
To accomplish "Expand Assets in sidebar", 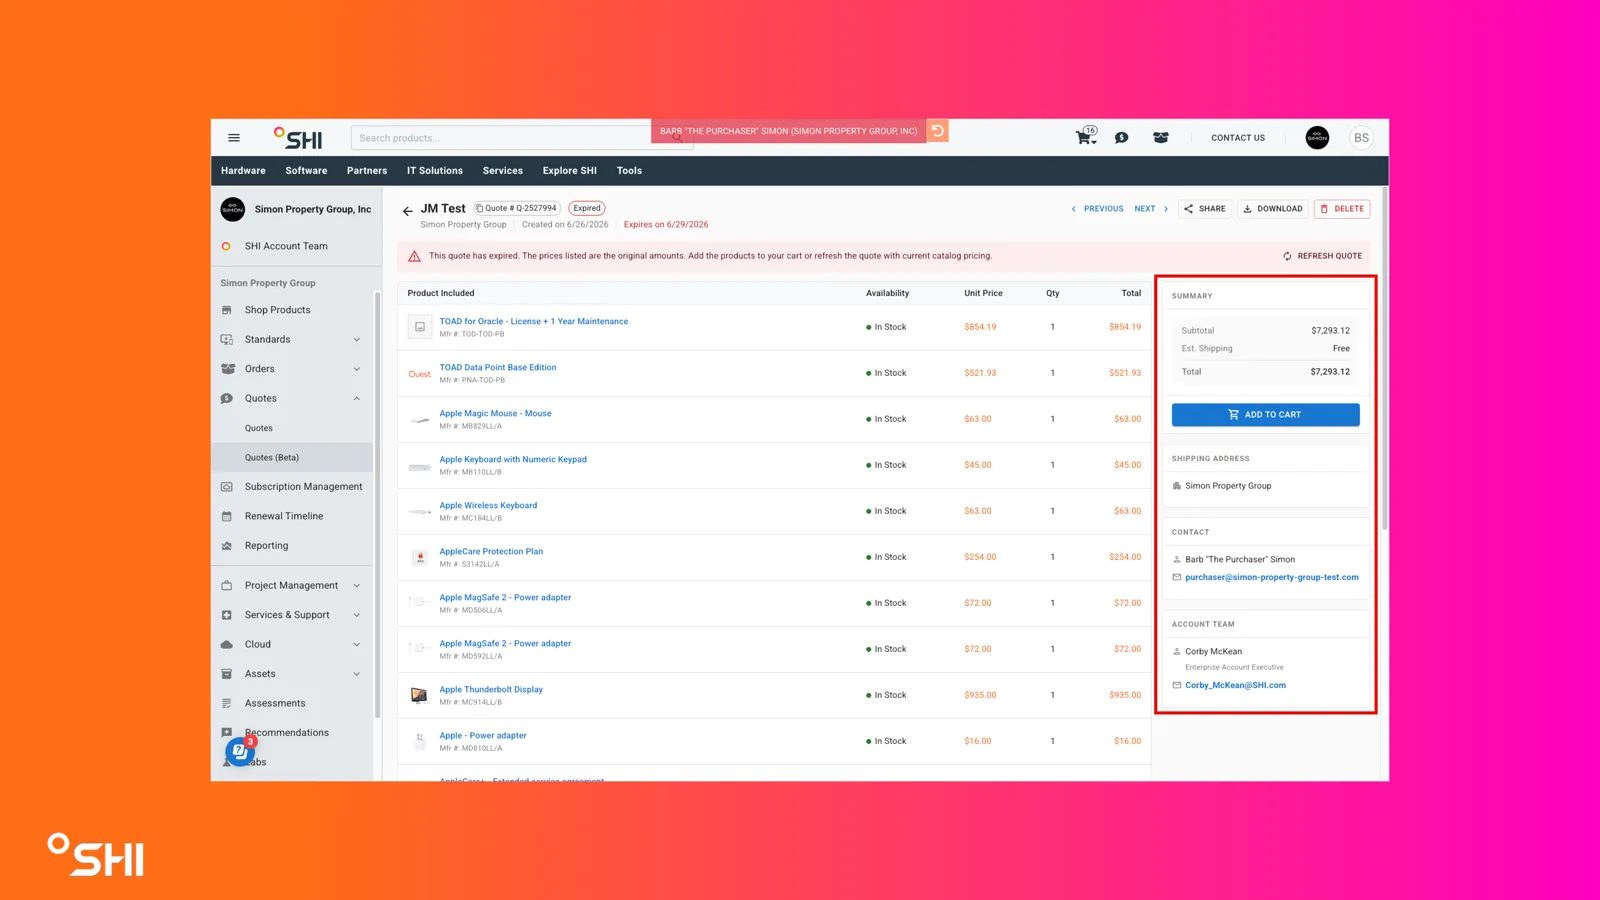I will (356, 674).
